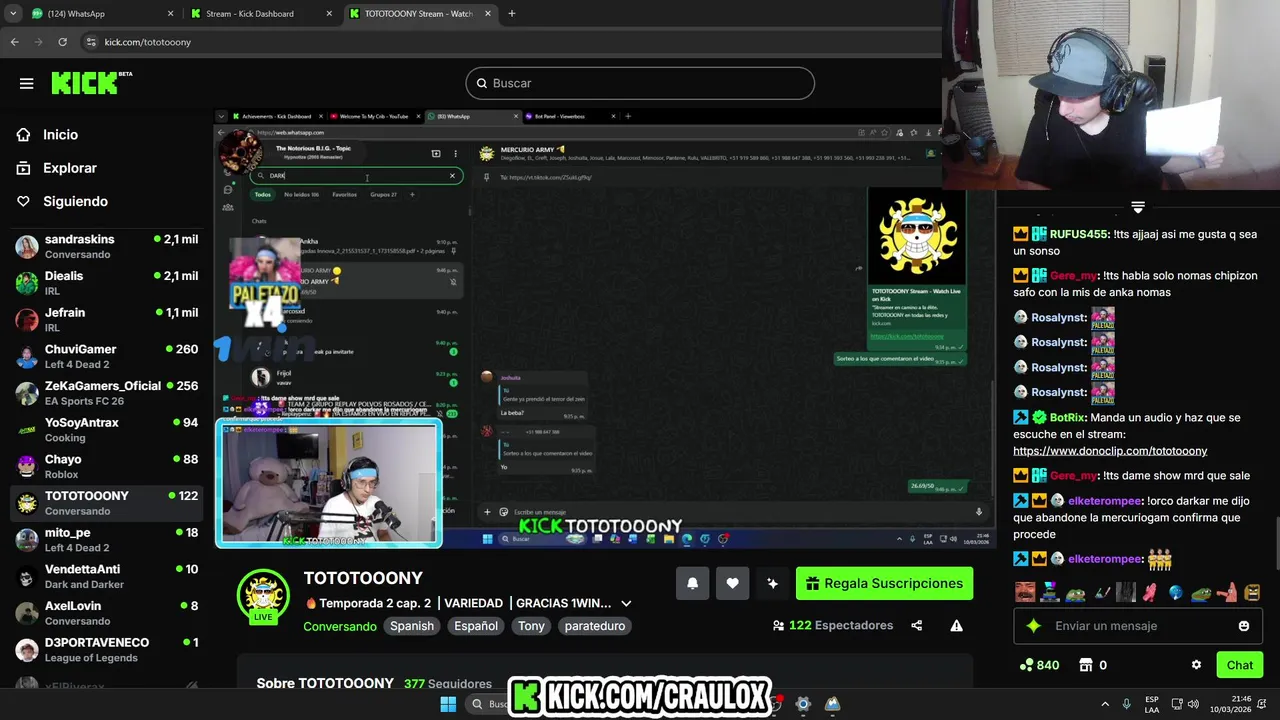Toggle follow with the heart button
This screenshot has width=1280, height=720.
click(x=732, y=584)
